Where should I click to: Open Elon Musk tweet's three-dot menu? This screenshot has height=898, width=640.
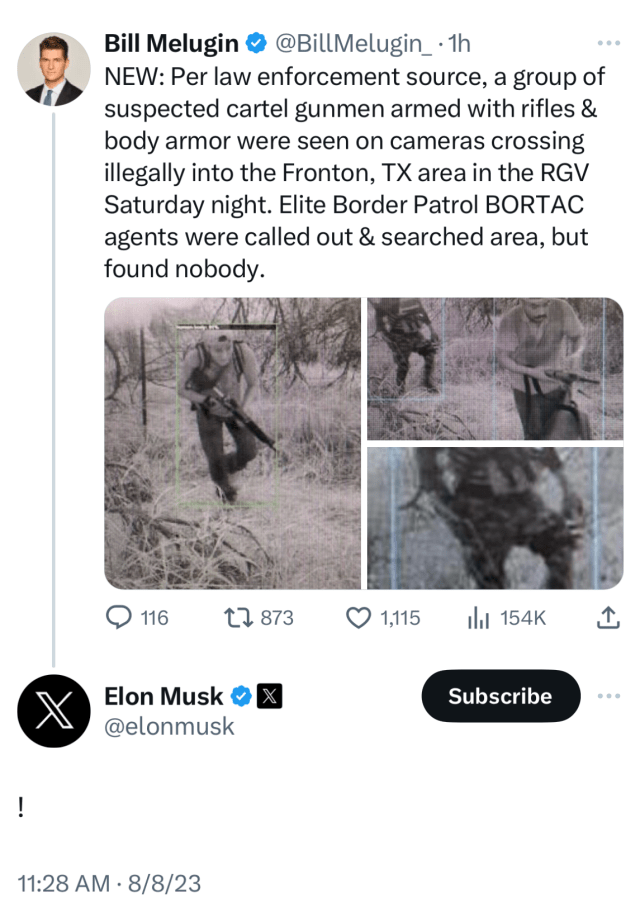609,696
